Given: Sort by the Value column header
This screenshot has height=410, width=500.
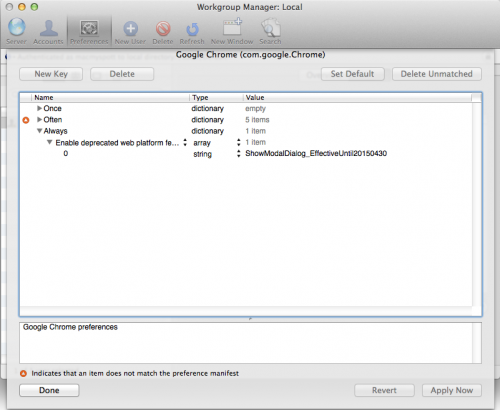Looking at the screenshot, I should point(357,98).
